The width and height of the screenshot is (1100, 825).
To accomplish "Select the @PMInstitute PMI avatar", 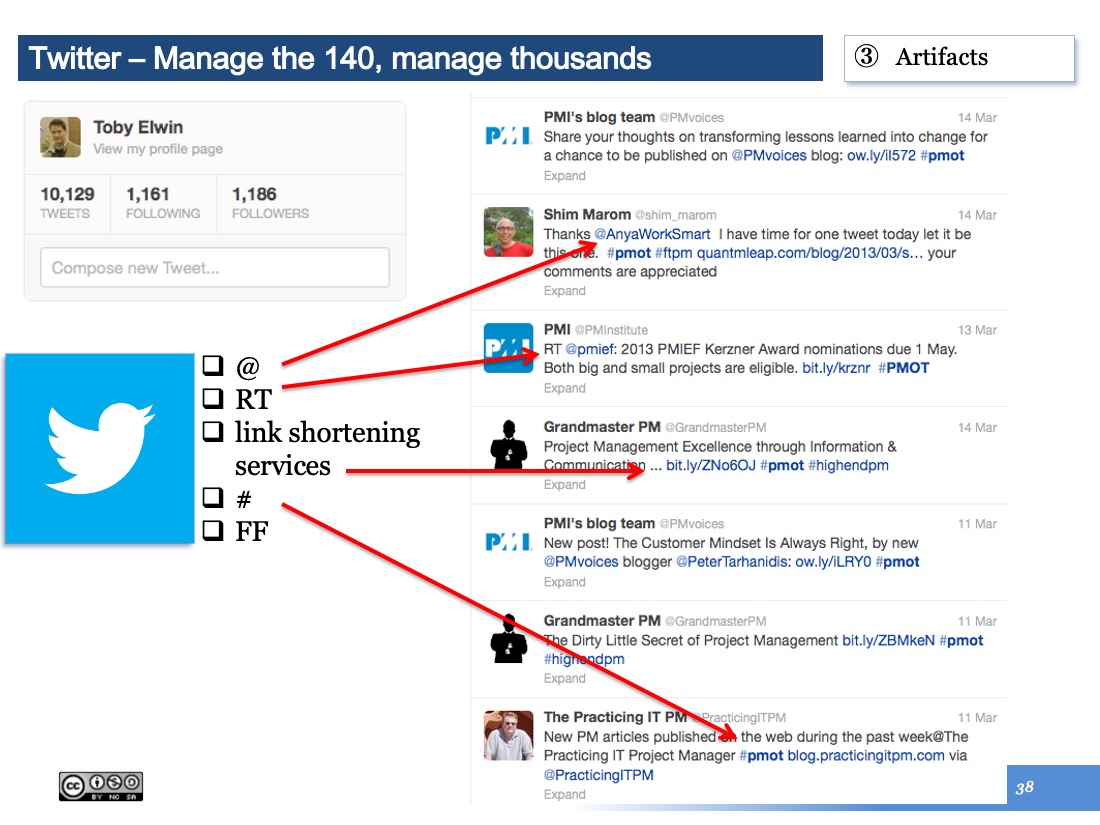I will pyautogui.click(x=508, y=347).
